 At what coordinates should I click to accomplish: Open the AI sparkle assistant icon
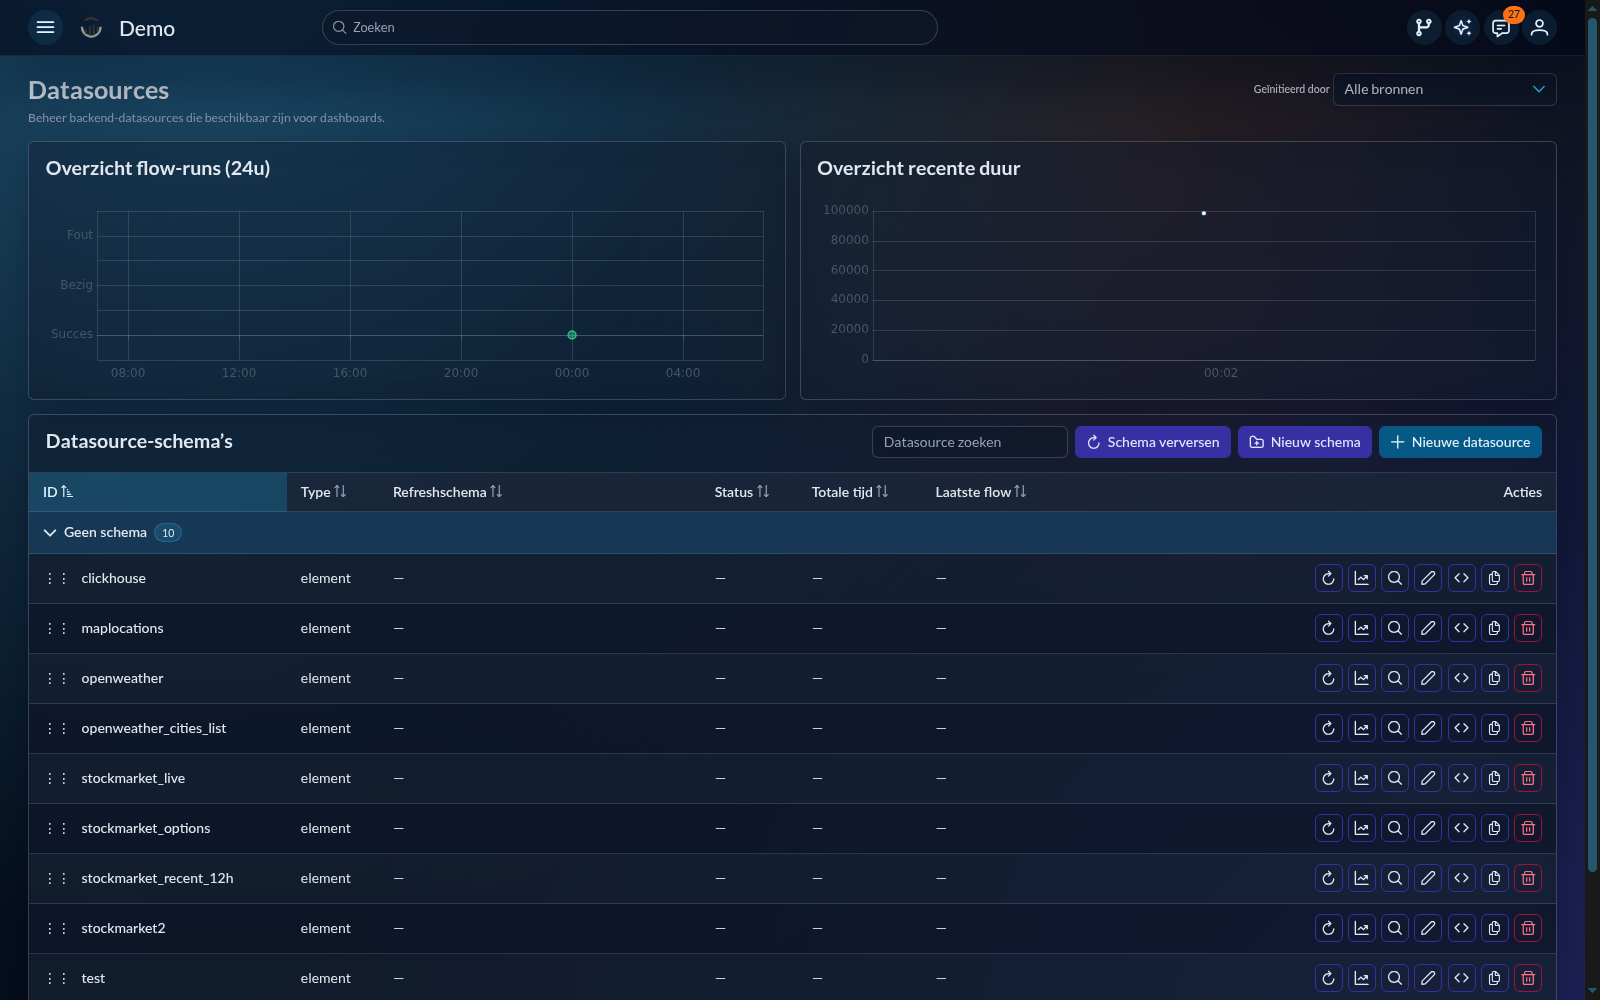(x=1462, y=28)
